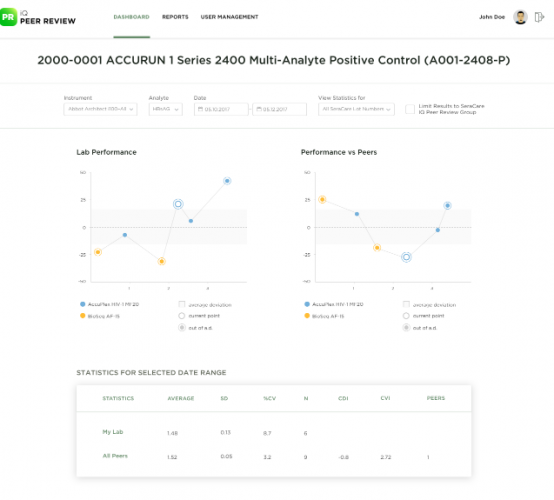Click the Statistics for Selected Date Range heading

[151, 372]
